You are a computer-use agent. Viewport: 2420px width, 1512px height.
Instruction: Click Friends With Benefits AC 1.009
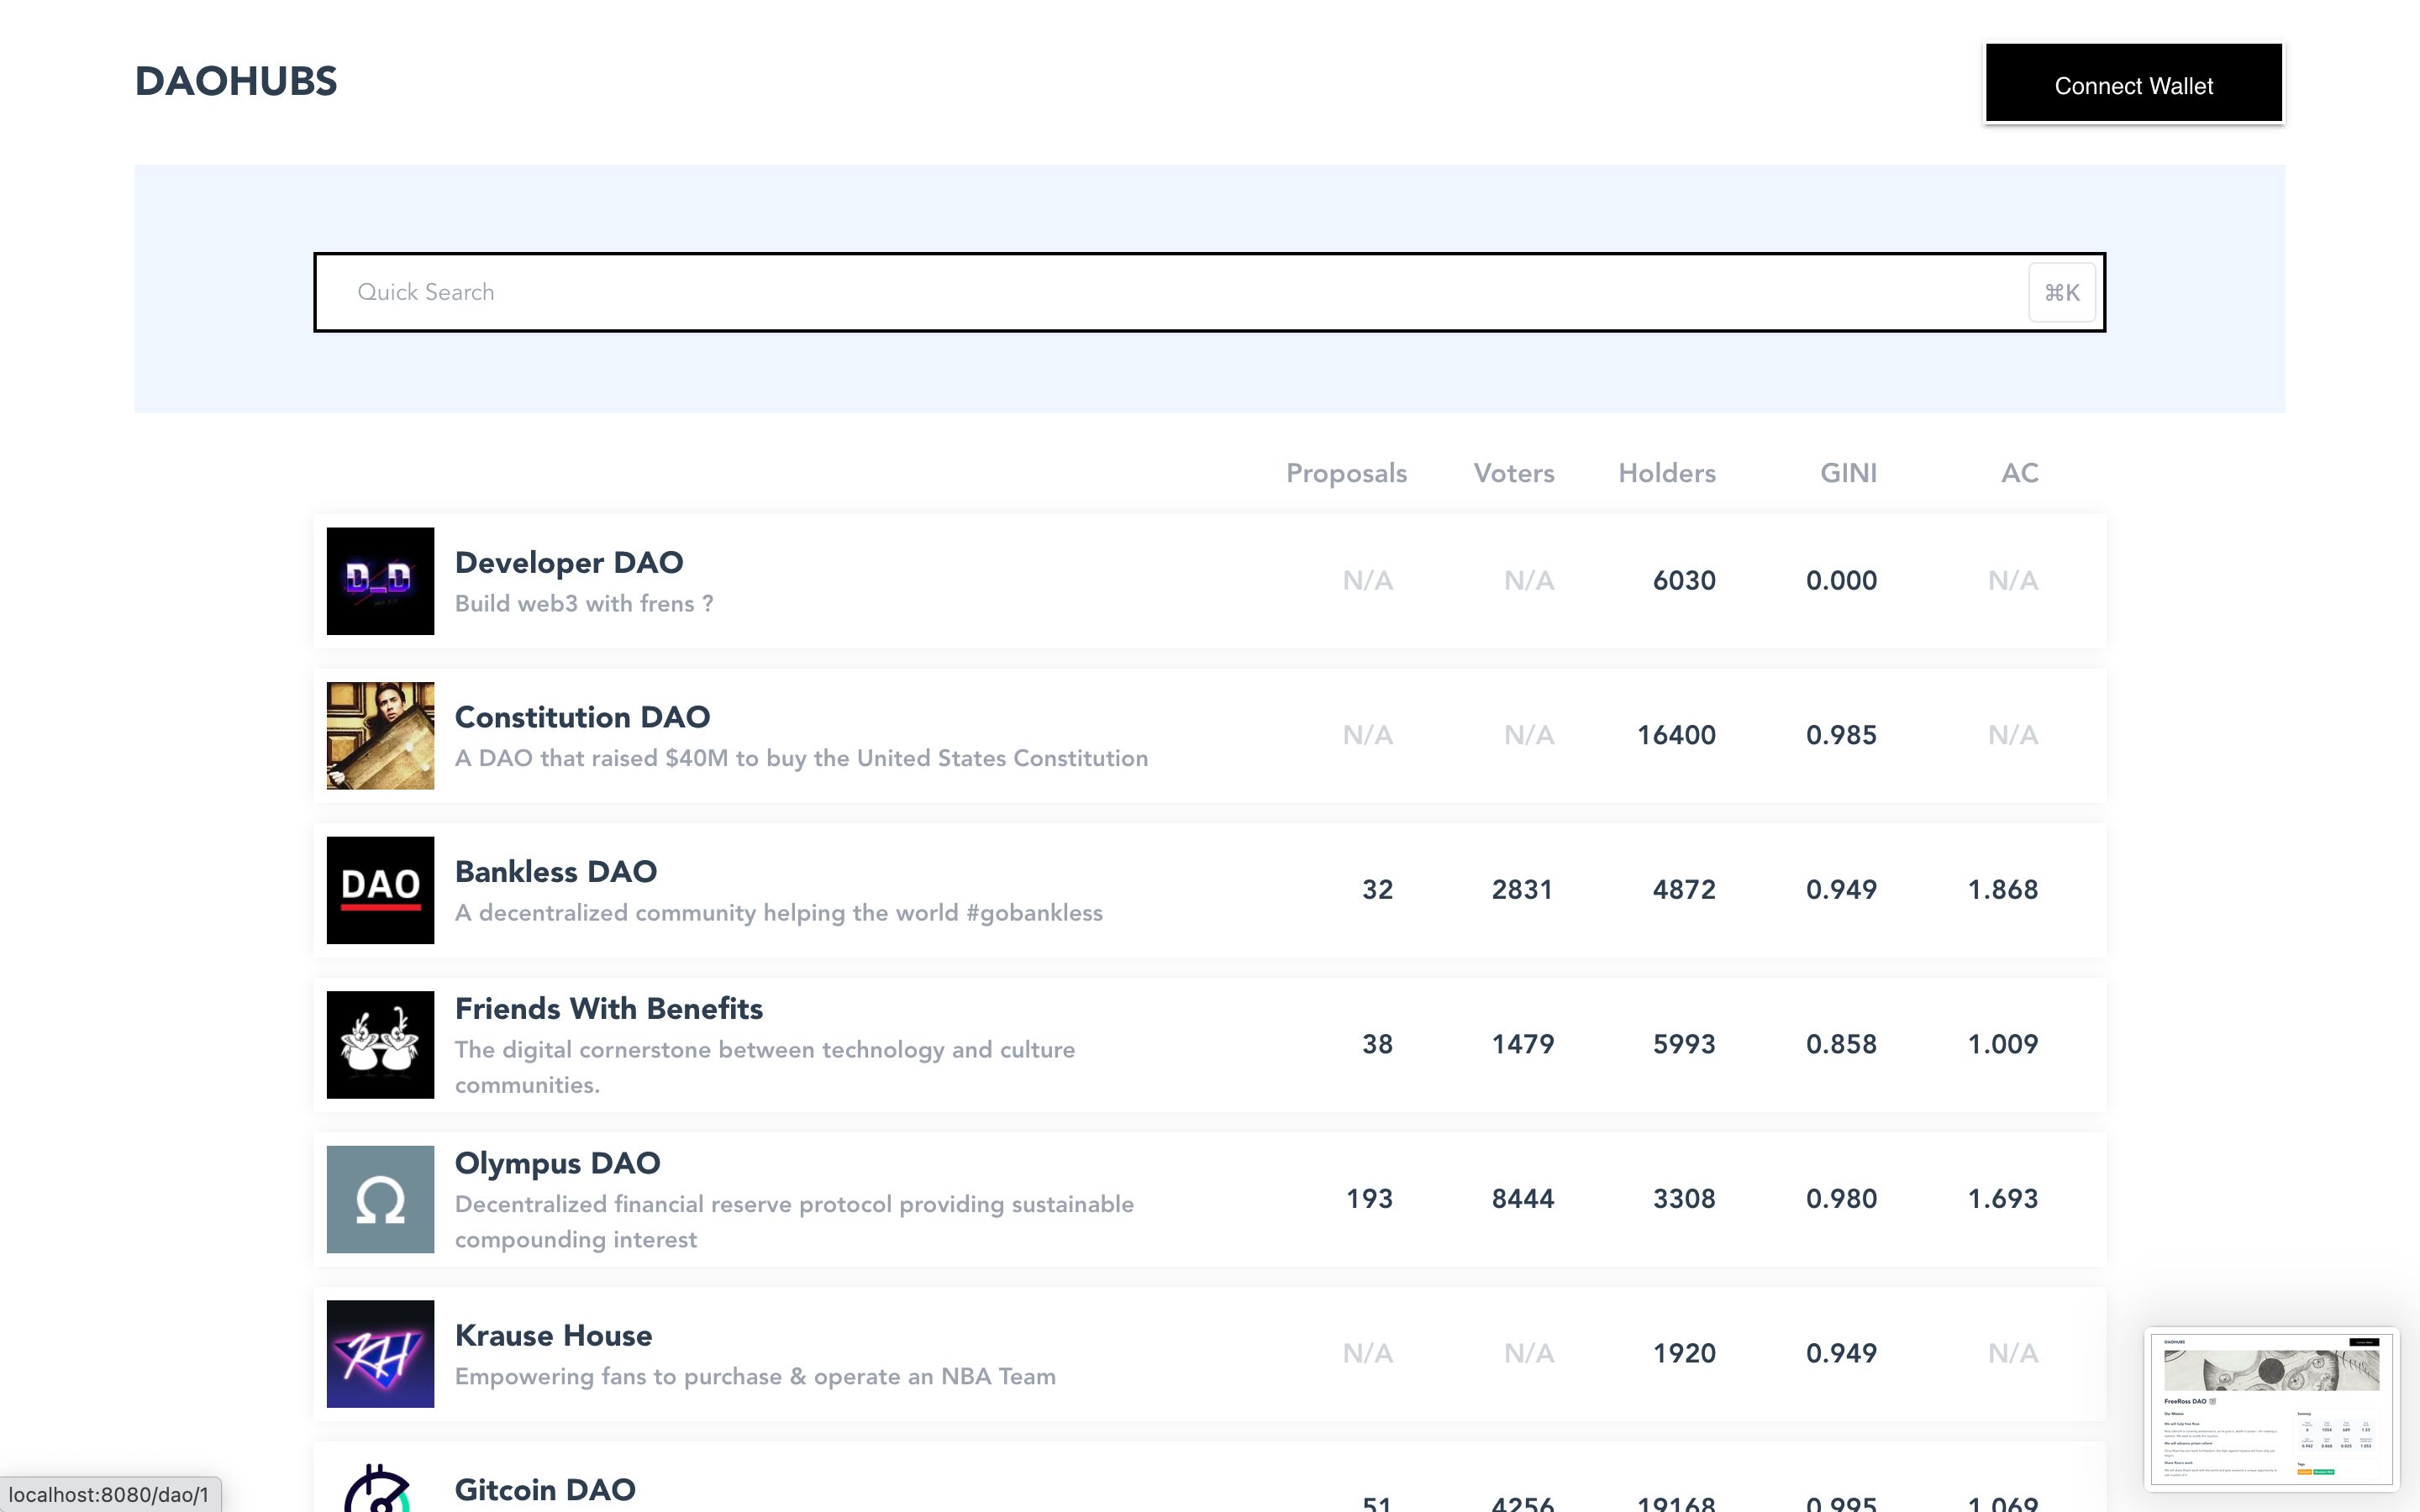2003,1045
